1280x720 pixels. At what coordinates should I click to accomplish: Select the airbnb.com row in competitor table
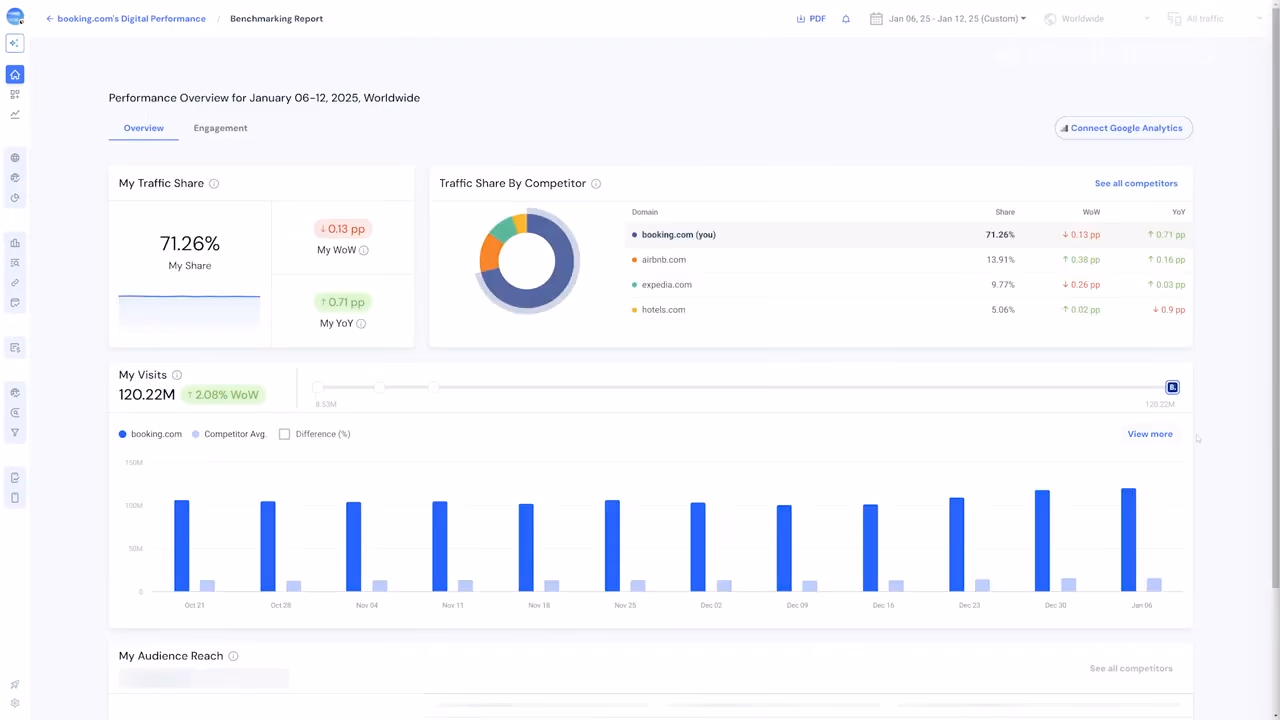click(909, 260)
